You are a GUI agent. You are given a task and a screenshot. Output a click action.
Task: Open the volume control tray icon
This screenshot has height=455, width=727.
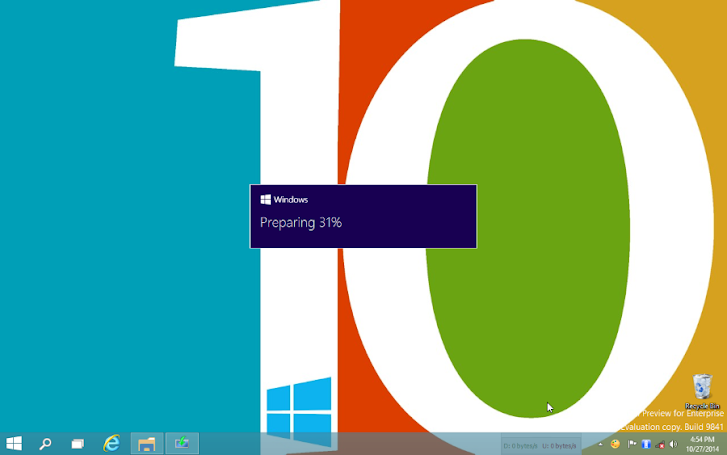coord(674,444)
